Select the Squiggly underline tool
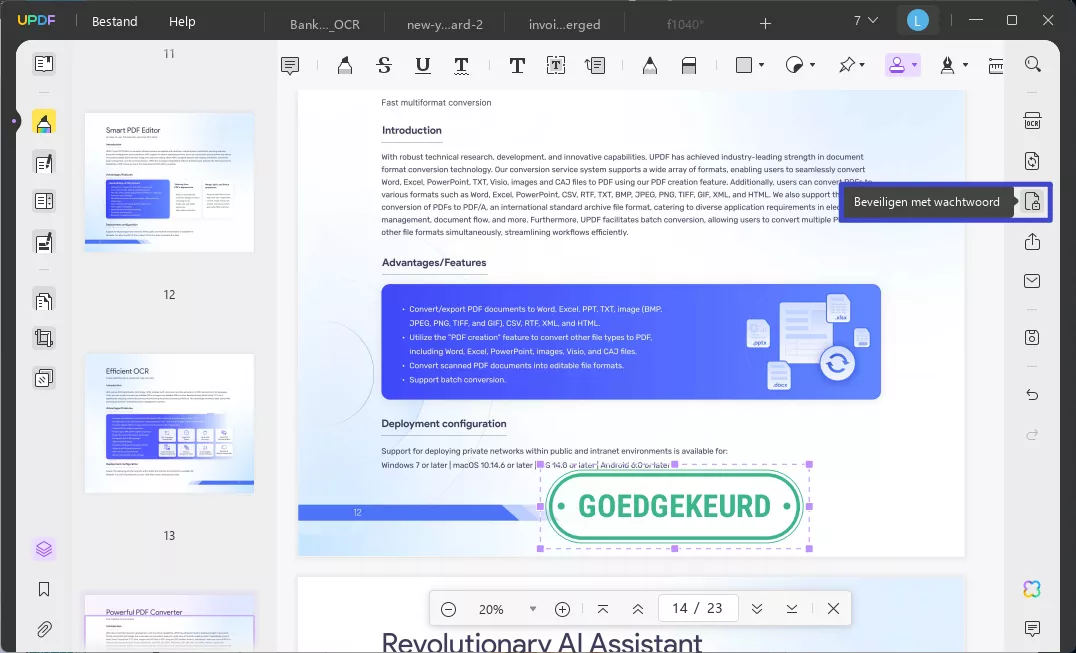1076x653 pixels. coord(461,65)
